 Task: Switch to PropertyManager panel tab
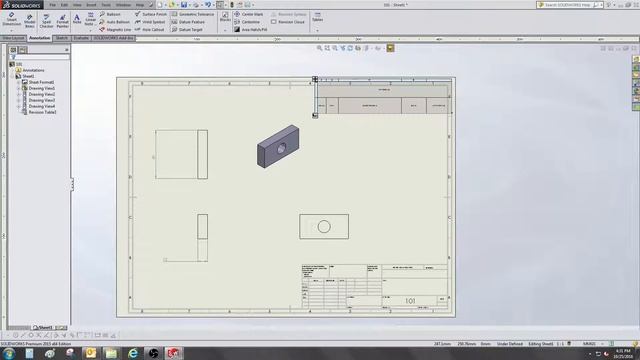[22, 50]
